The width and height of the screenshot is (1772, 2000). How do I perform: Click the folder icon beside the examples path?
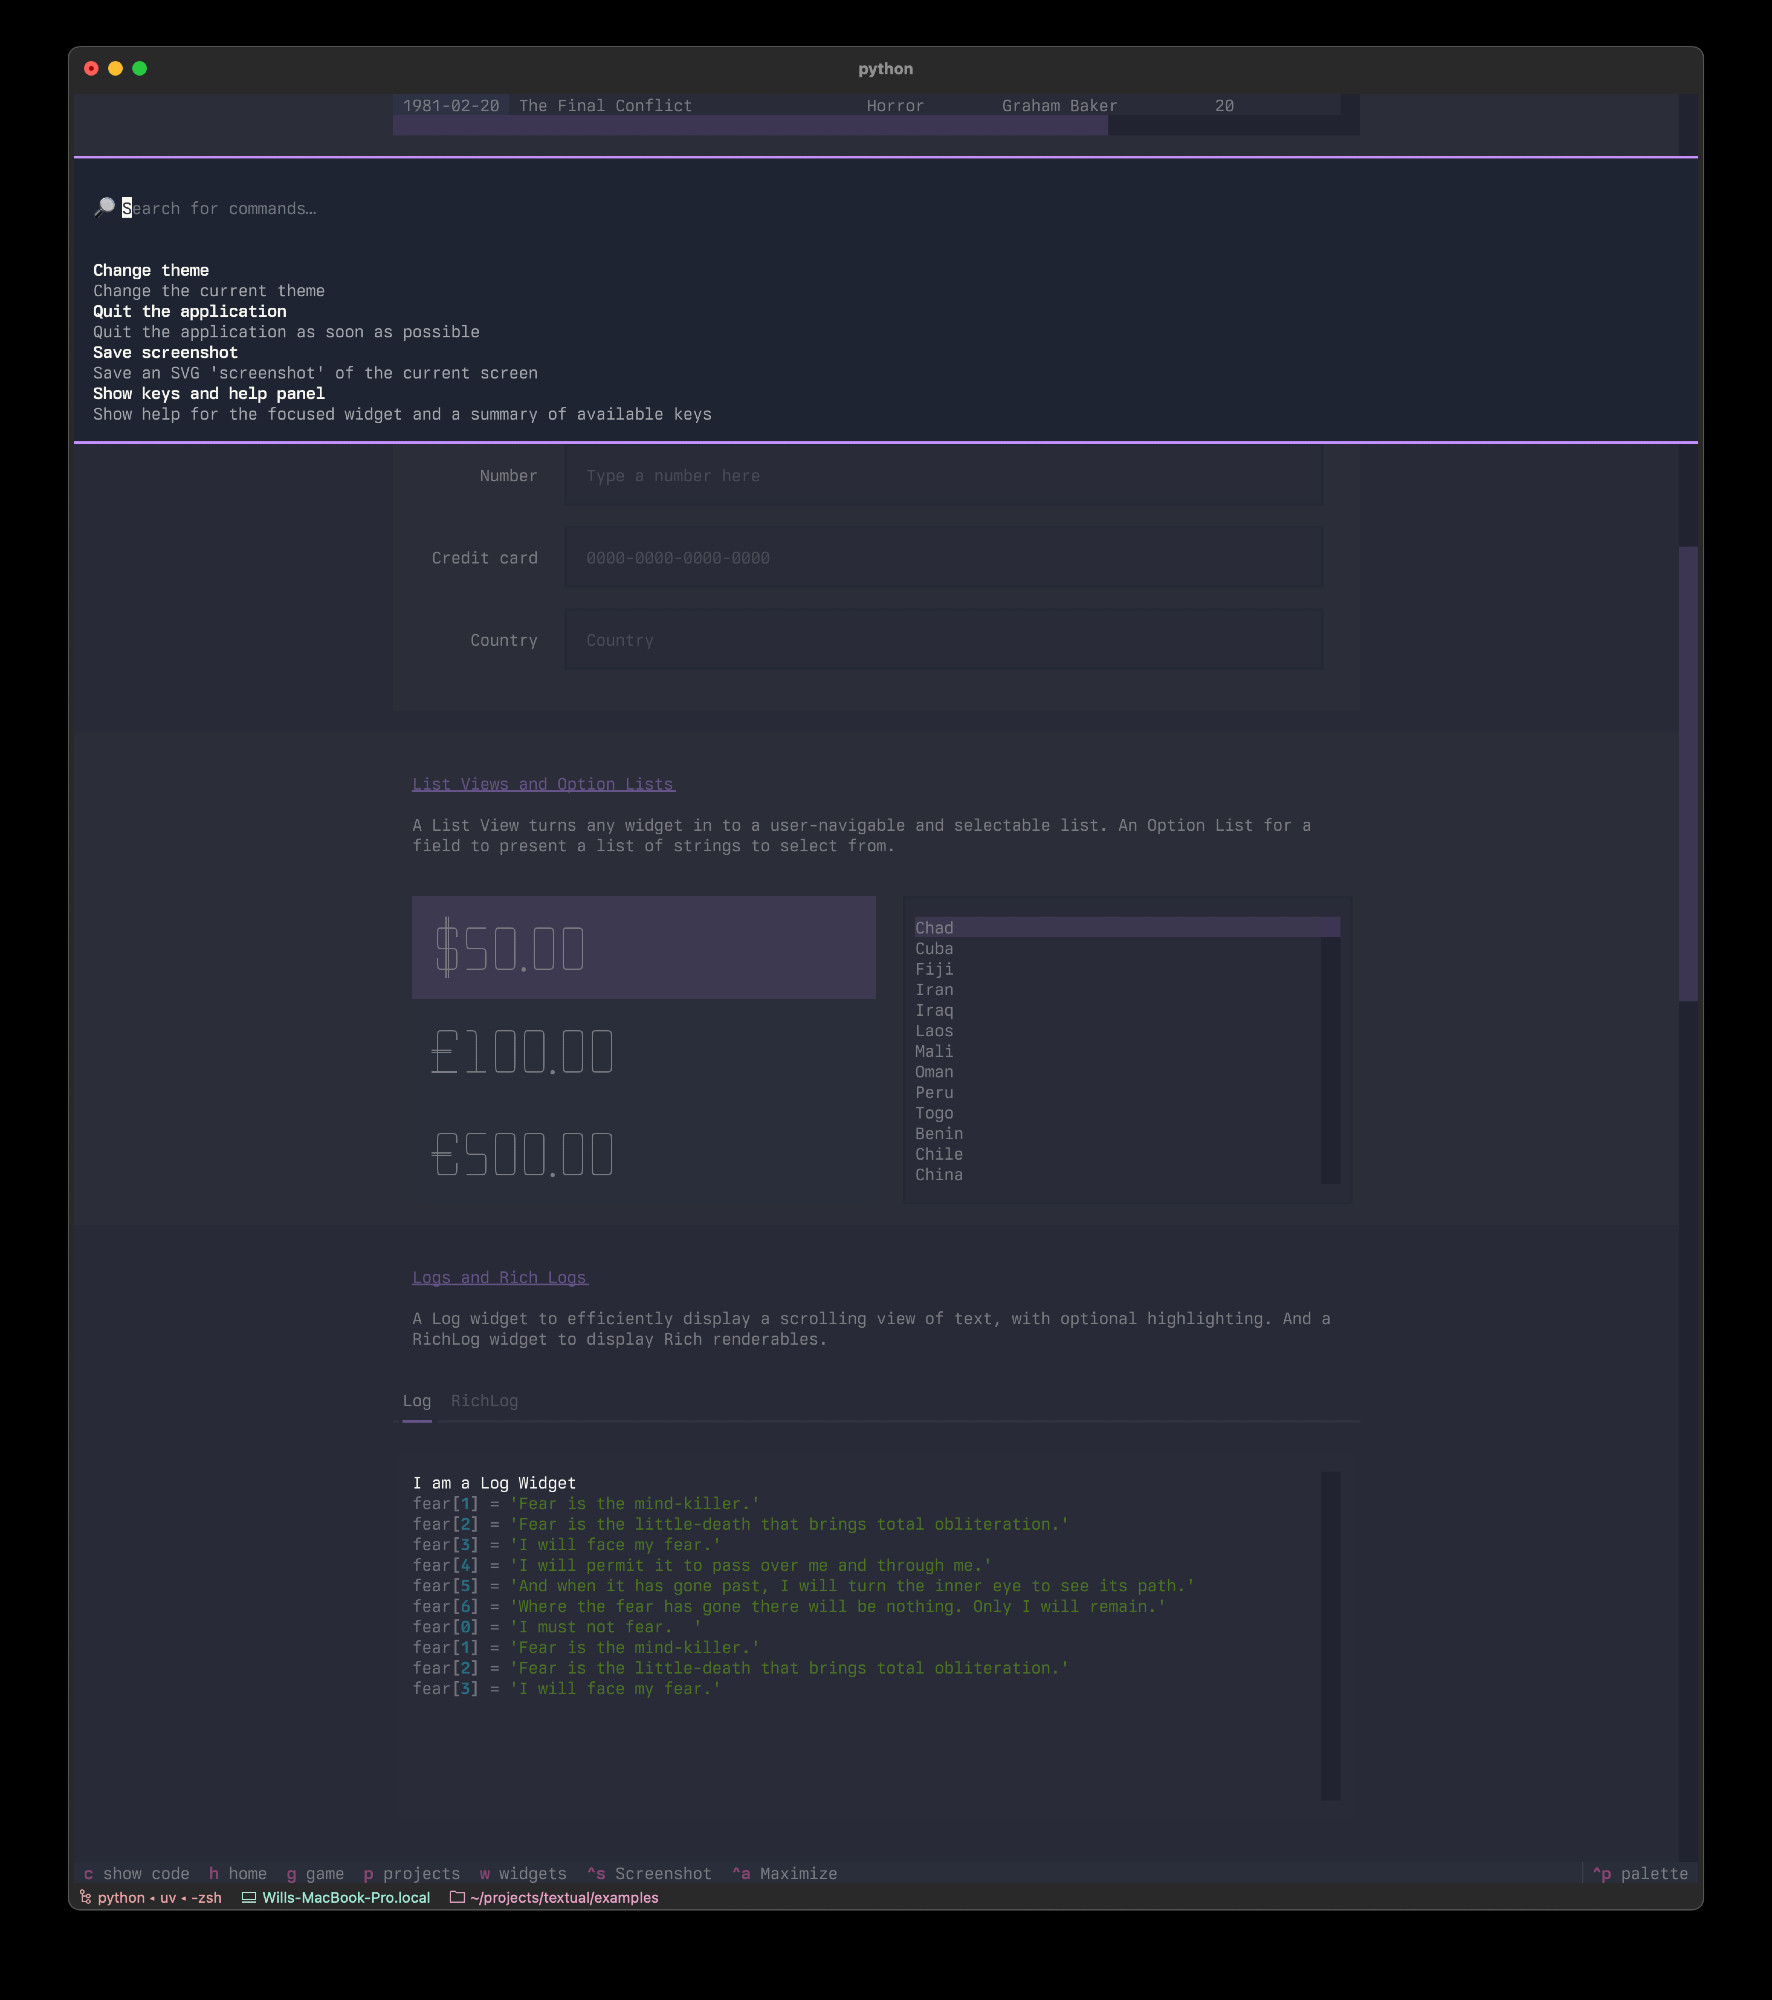[457, 1897]
